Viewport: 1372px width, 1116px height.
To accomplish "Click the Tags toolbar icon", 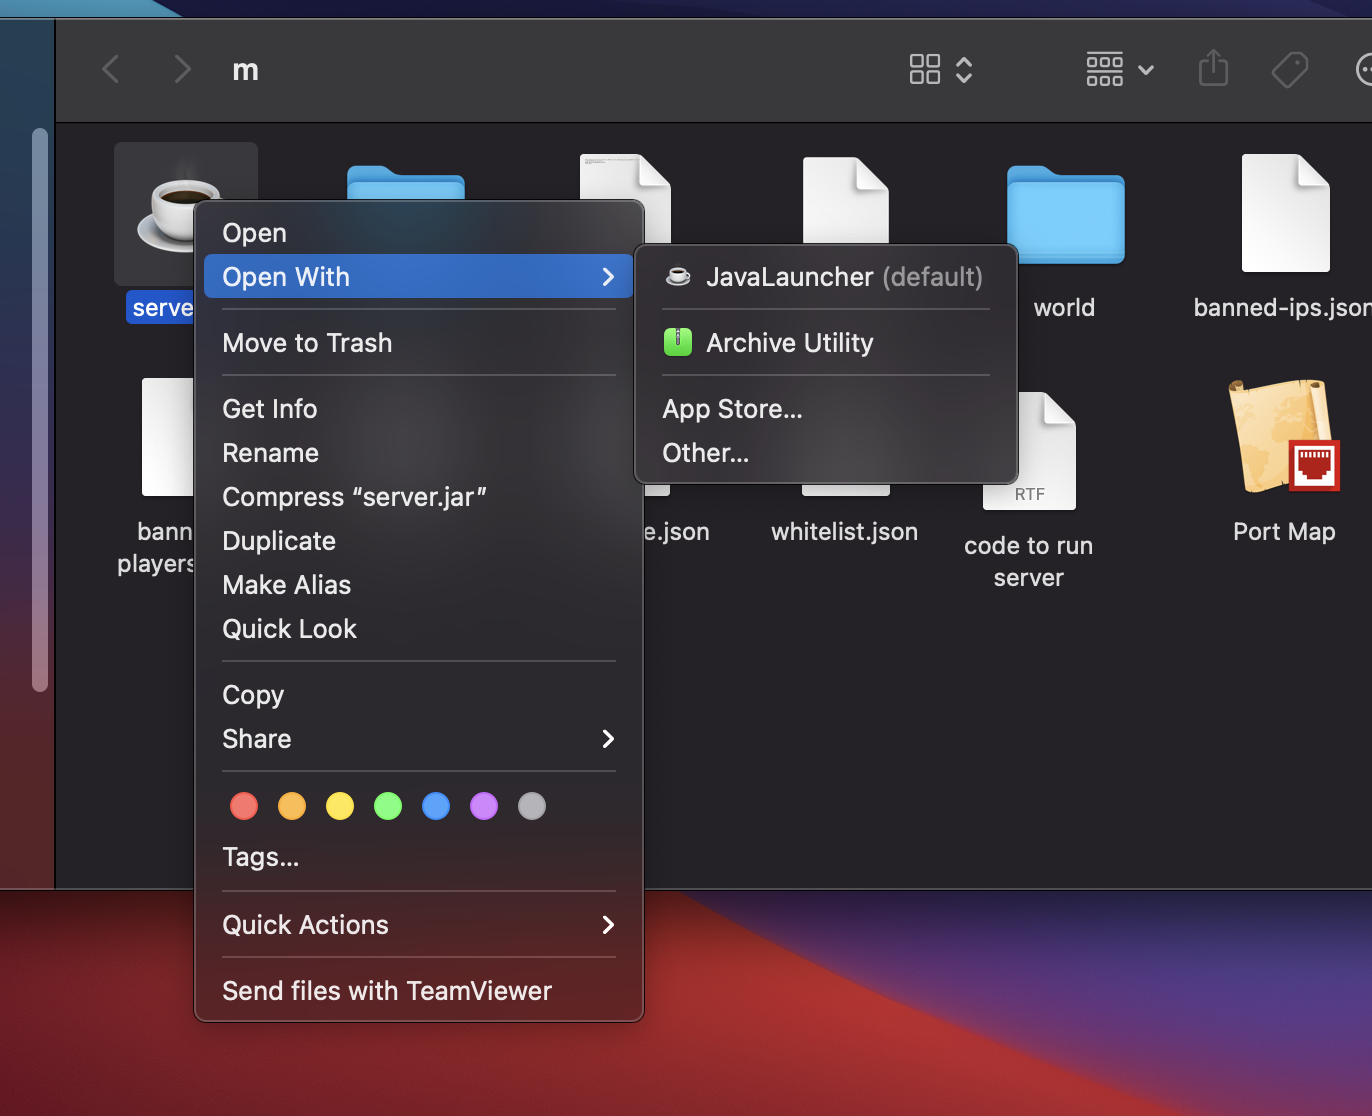I will coord(1289,70).
